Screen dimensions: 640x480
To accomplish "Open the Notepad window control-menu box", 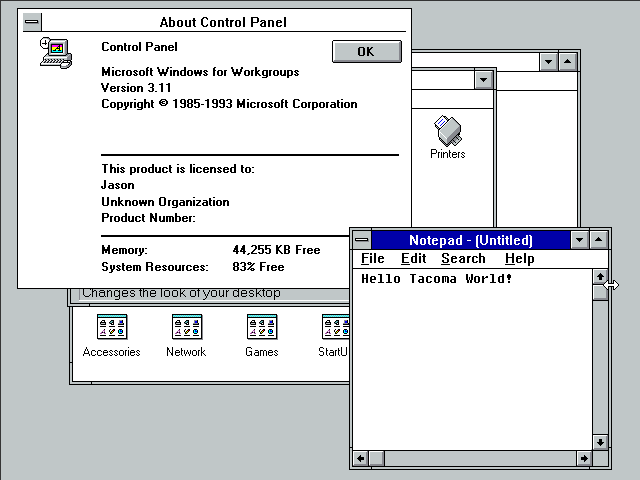I will click(x=362, y=240).
